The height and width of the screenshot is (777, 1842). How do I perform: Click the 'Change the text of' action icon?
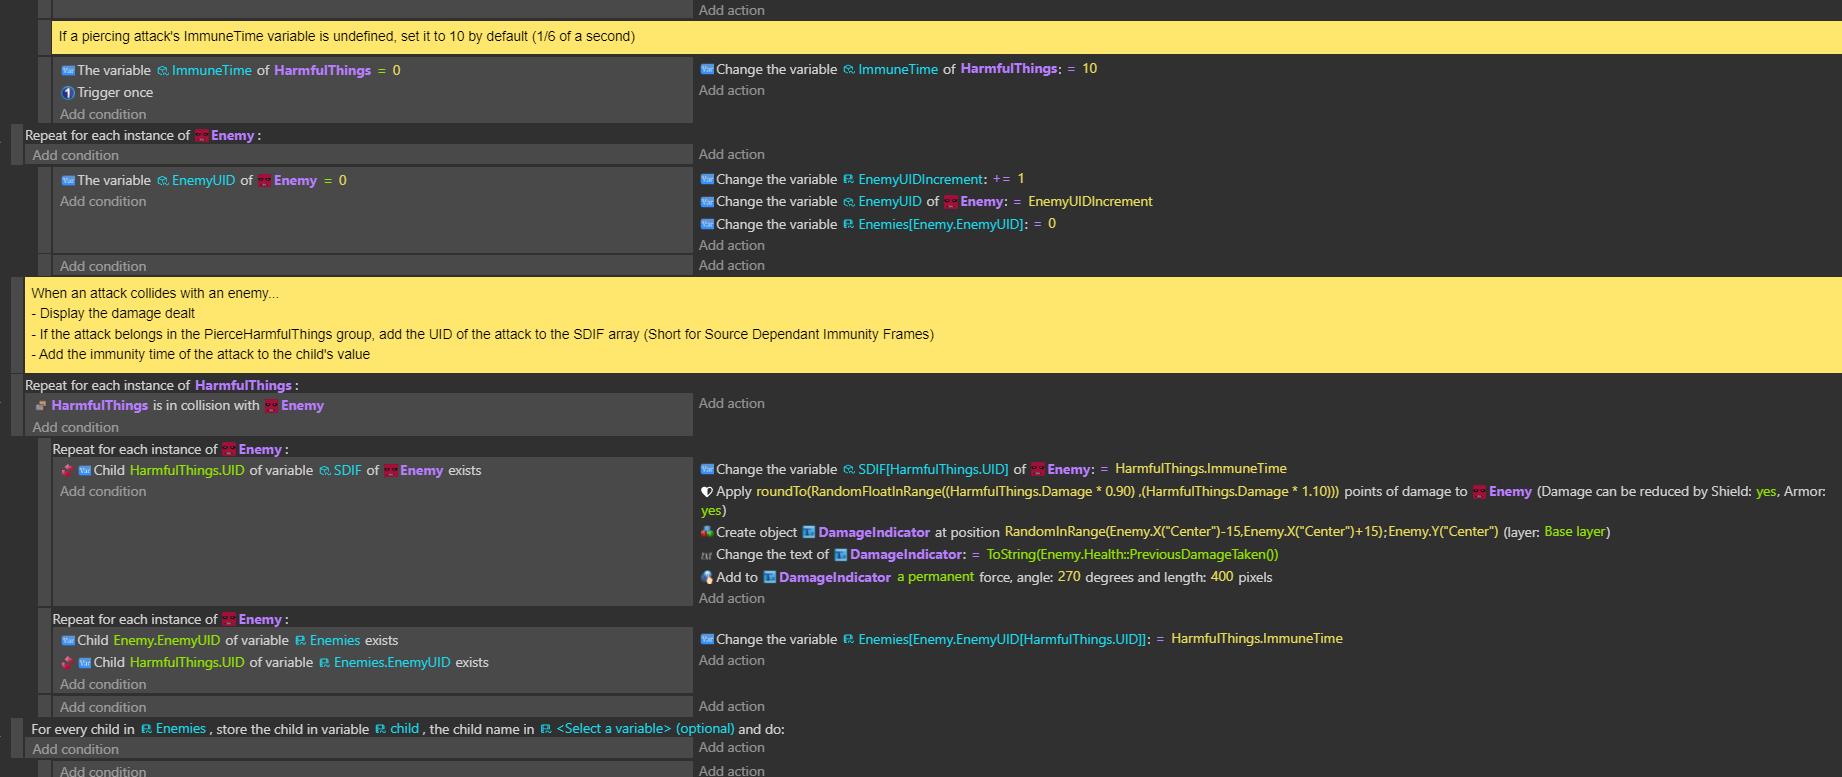[707, 555]
